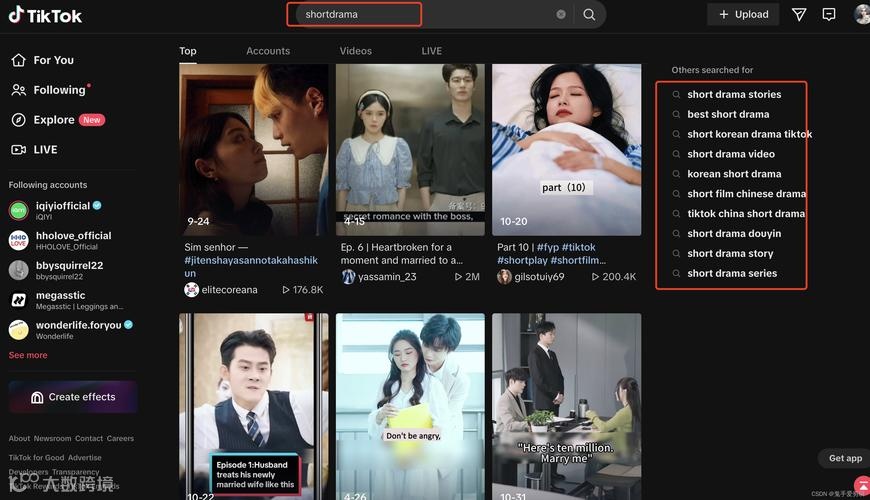Open the Here's ten million video thumbnail
This screenshot has height=500, width=870.
click(x=566, y=406)
